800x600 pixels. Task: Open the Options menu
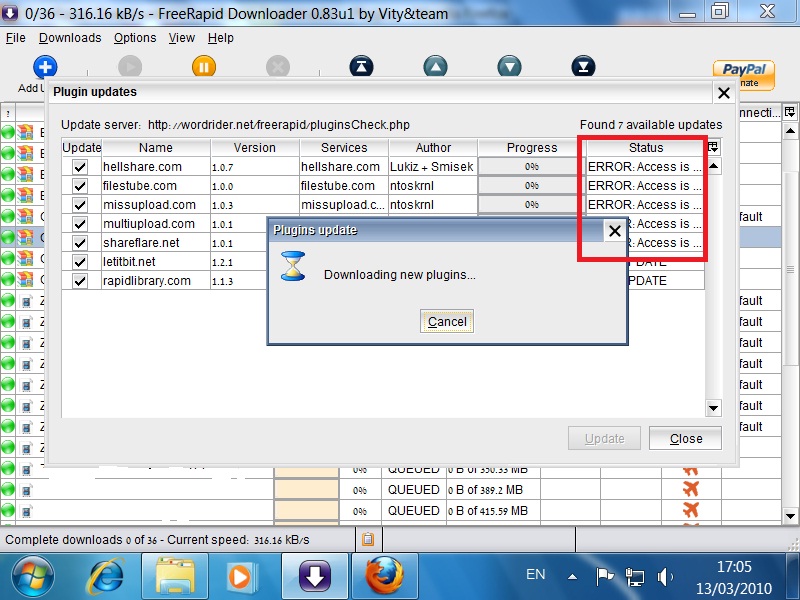135,38
